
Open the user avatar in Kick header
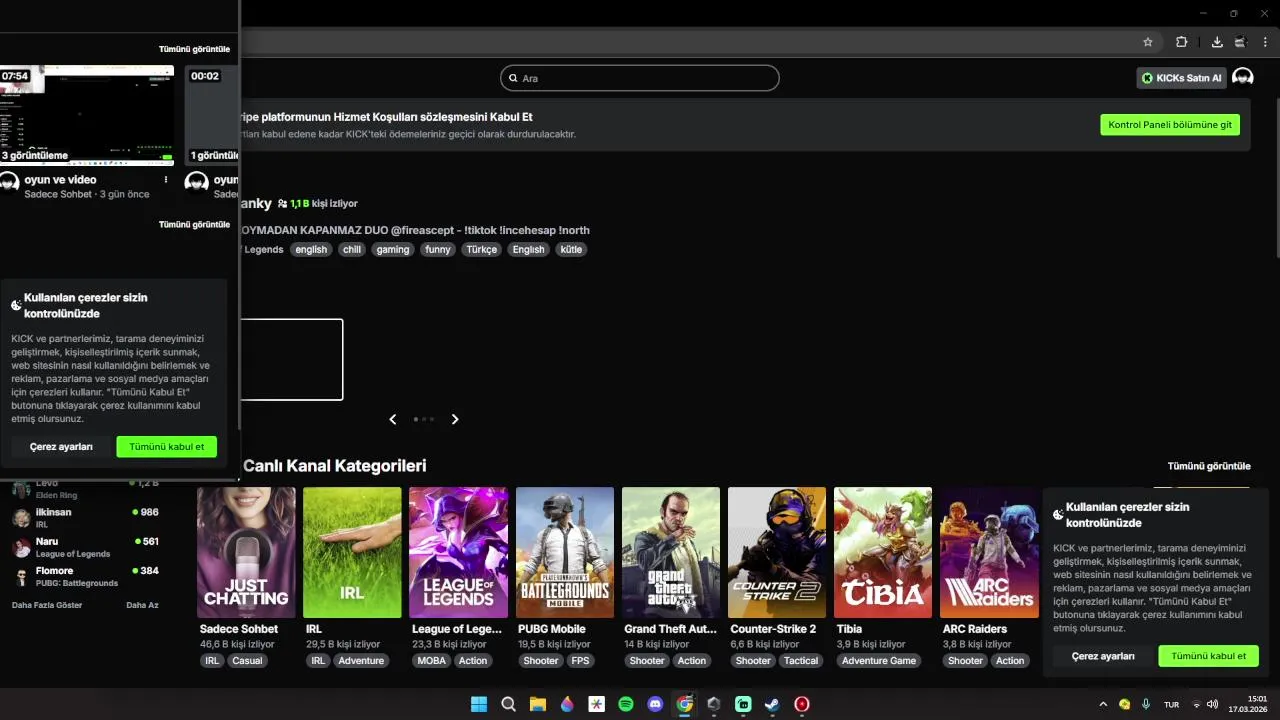(1243, 77)
